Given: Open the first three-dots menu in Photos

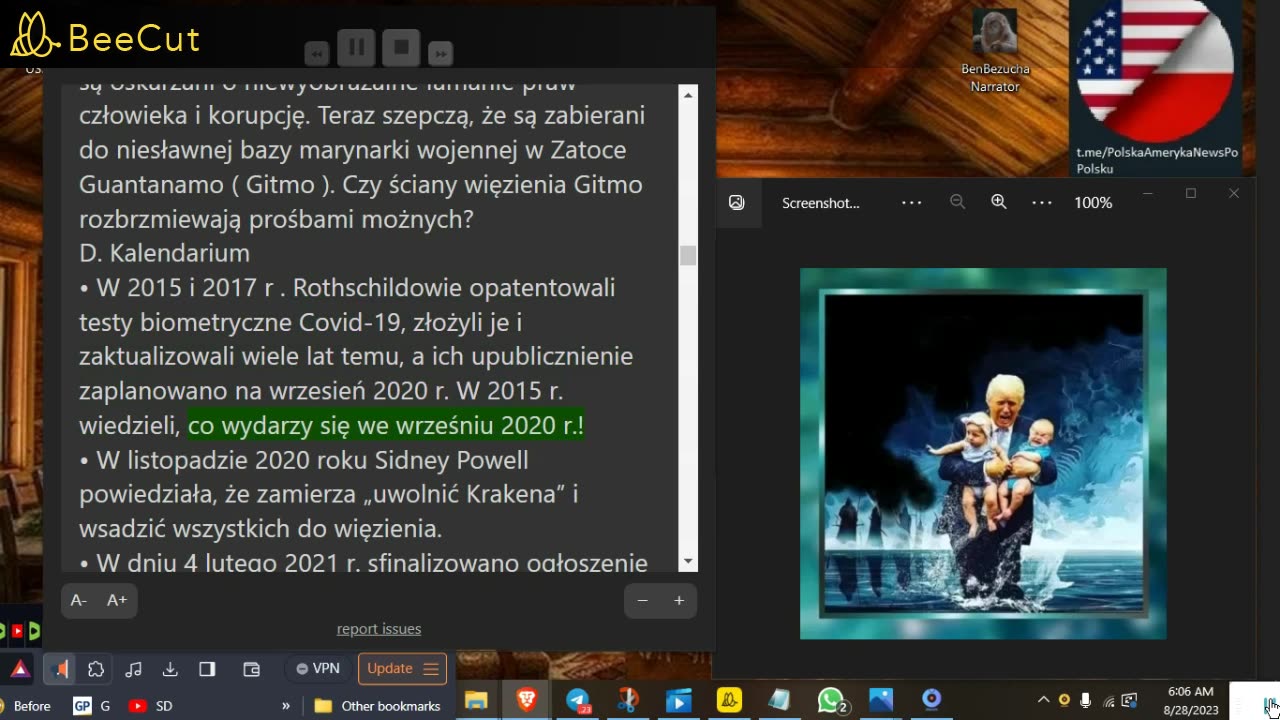Looking at the screenshot, I should point(911,202).
